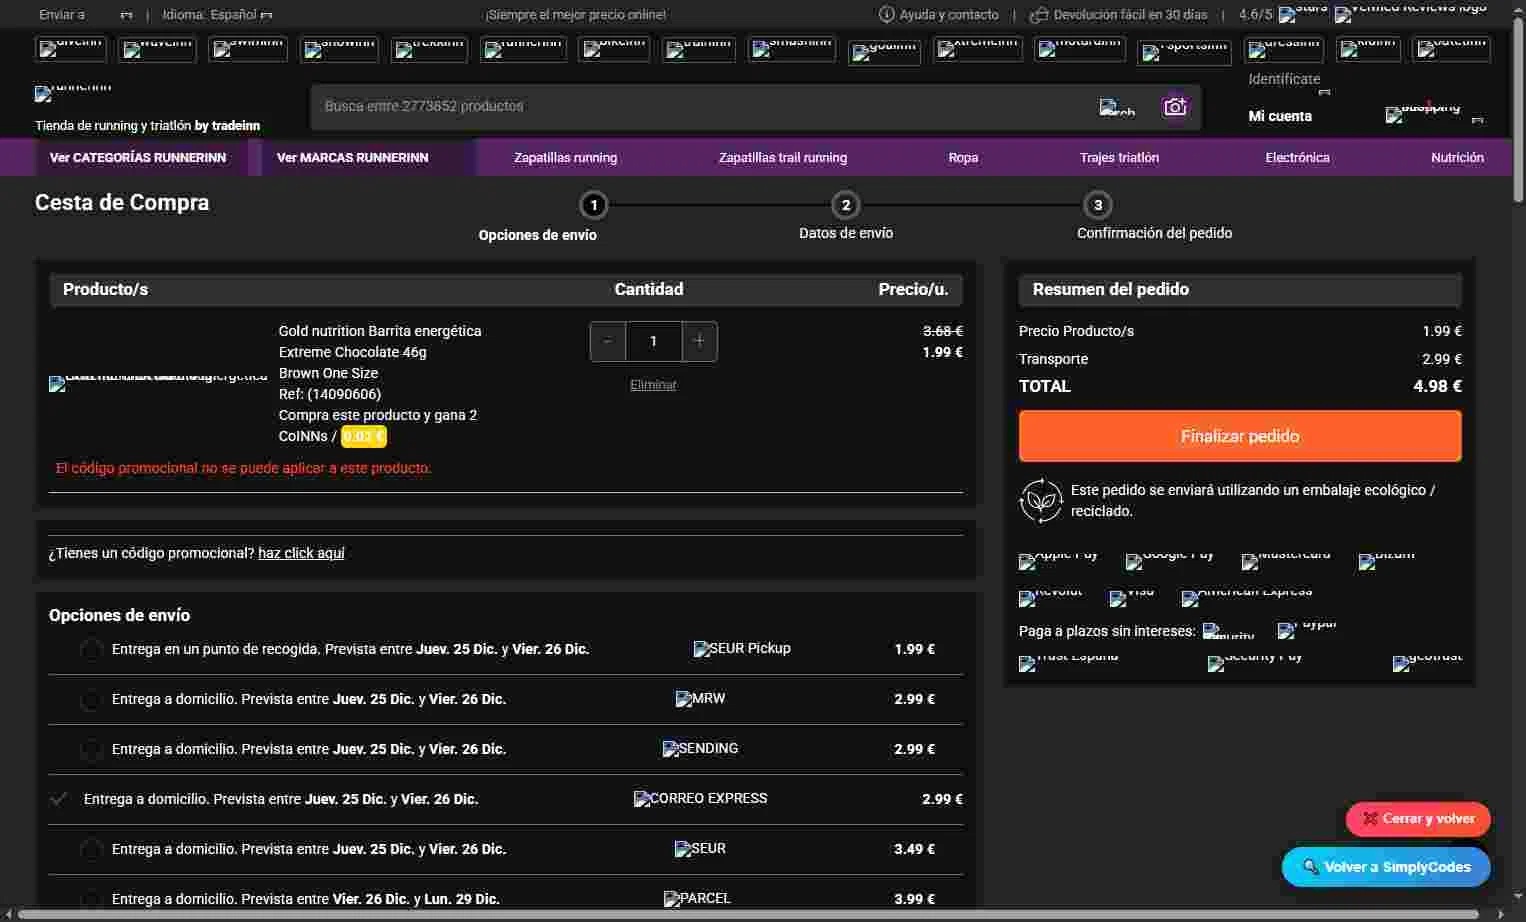The image size is (1526, 922).
Task: Click the Eliminar product link
Action: (653, 385)
